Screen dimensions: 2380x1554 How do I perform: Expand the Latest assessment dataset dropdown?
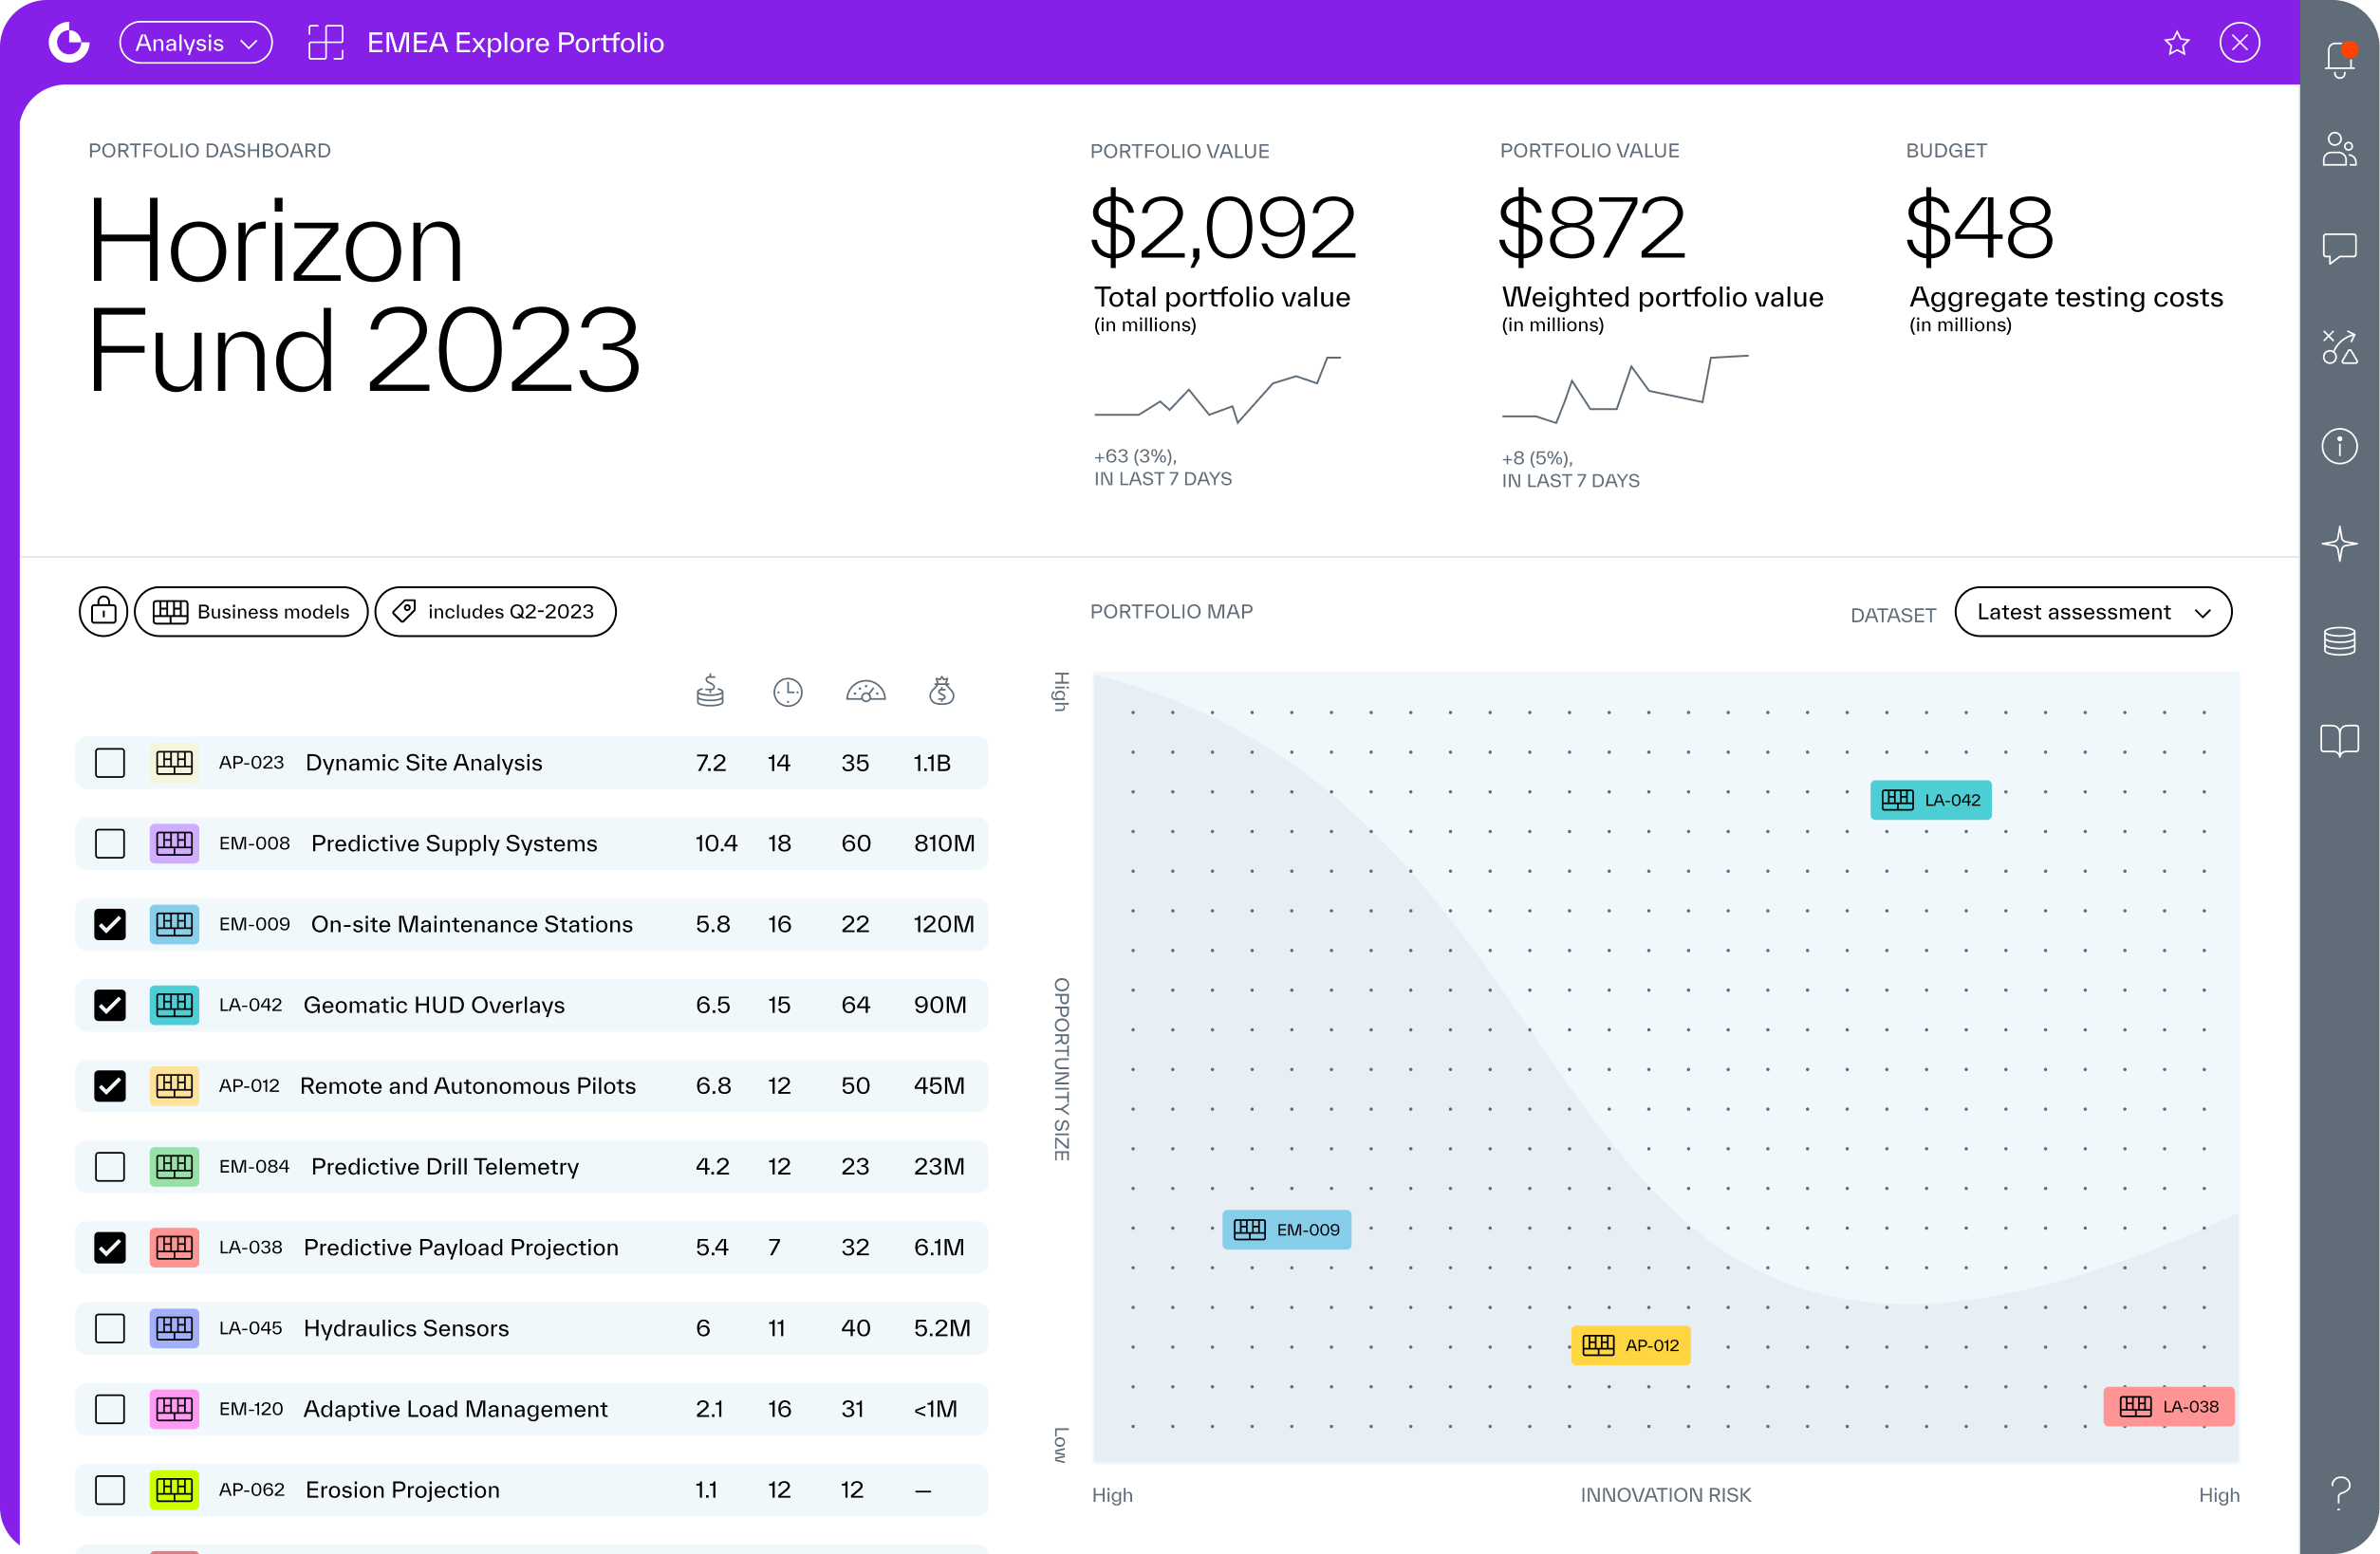[2092, 612]
